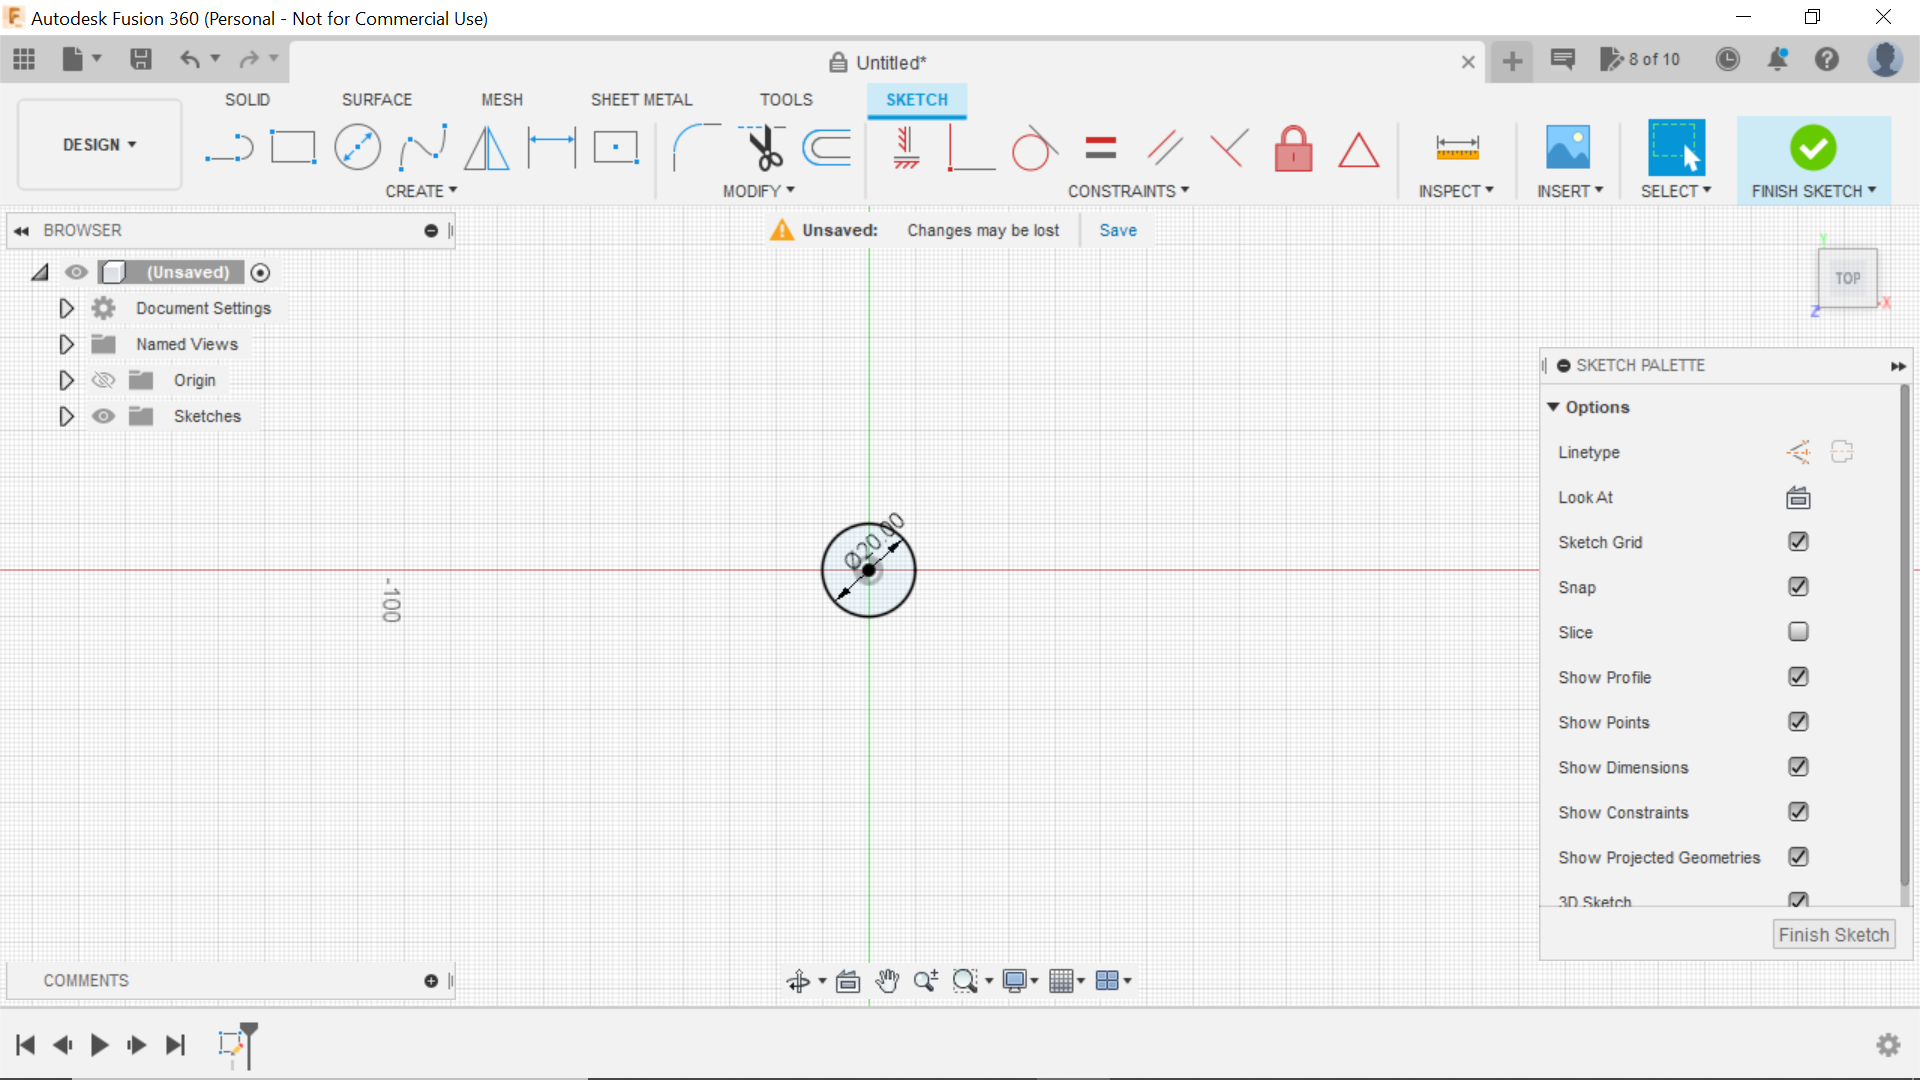The image size is (1920, 1080).
Task: Uncheck Show Dimensions
Action: click(1798, 766)
